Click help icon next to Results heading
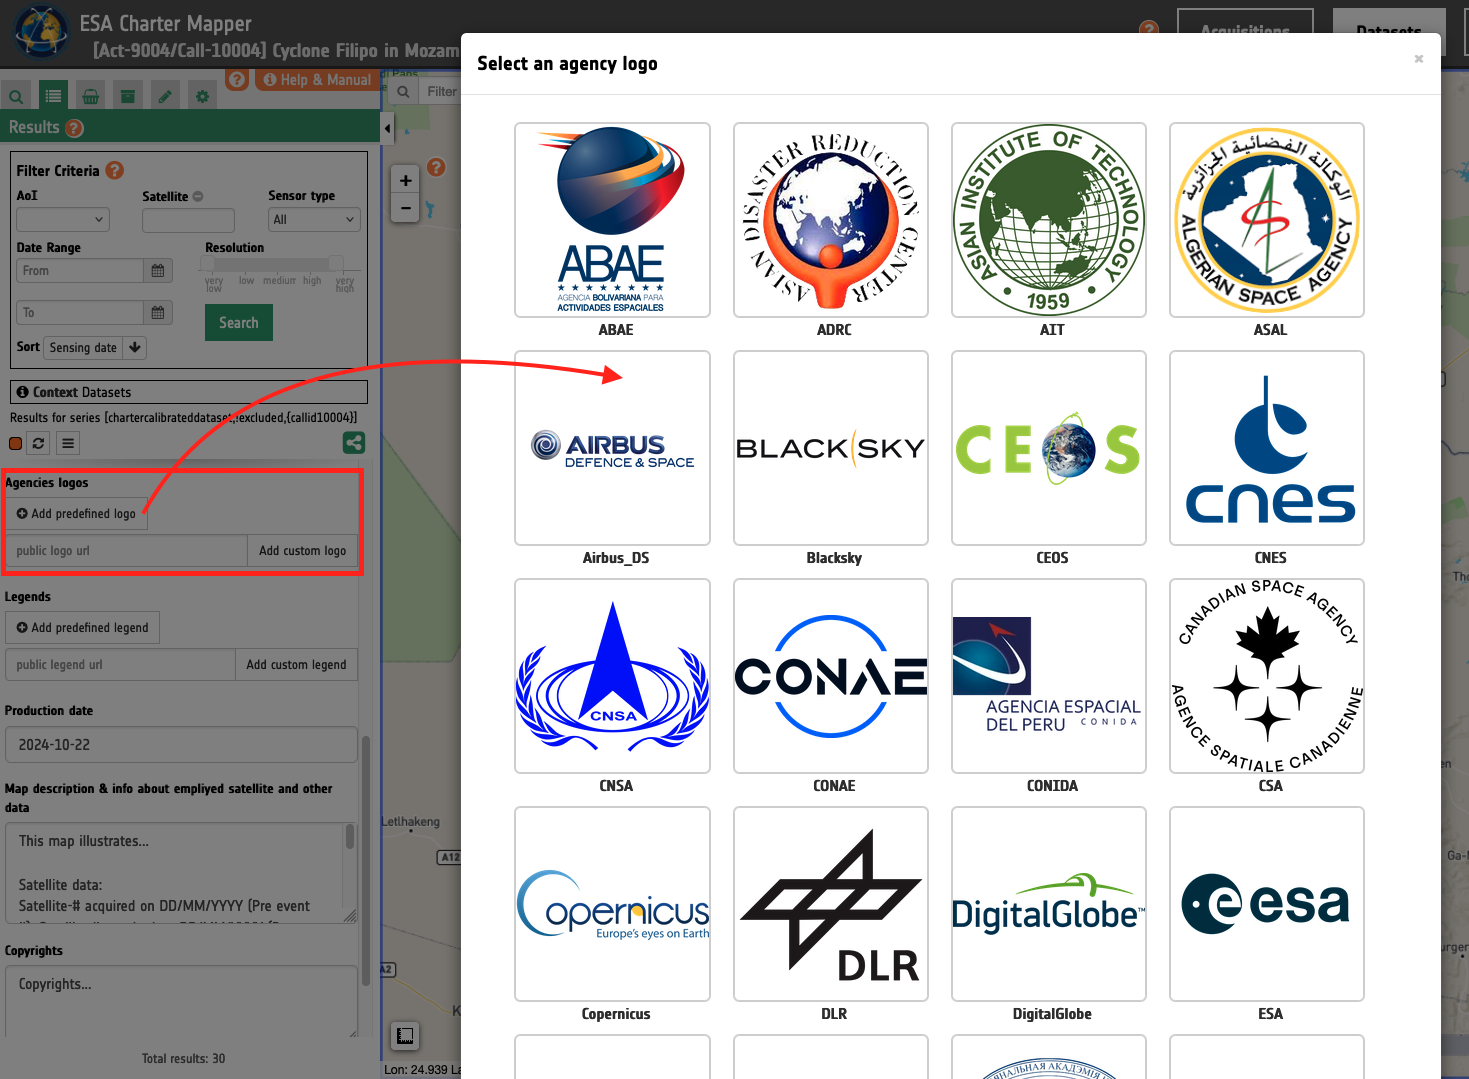 [x=74, y=128]
